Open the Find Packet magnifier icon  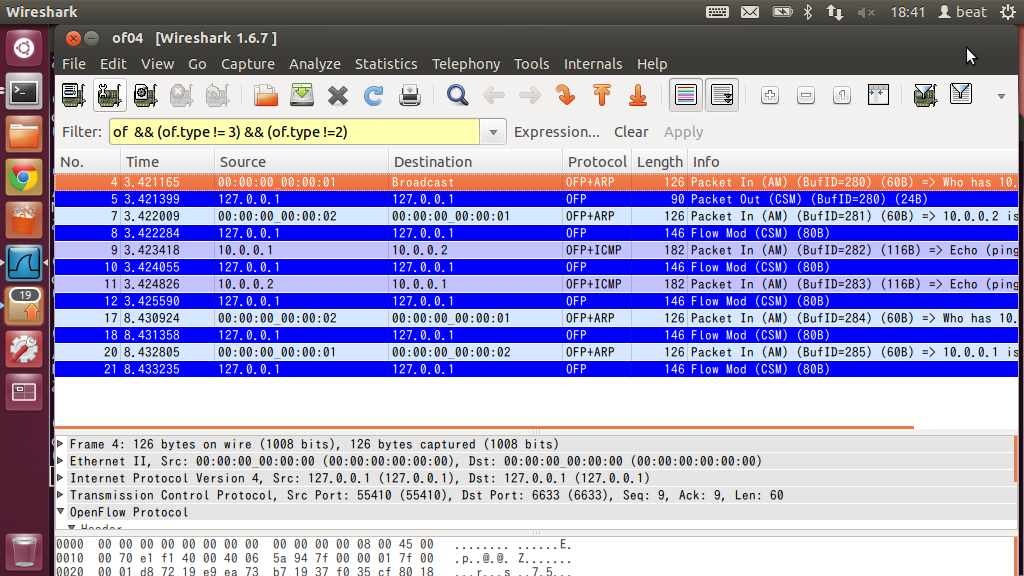[x=456, y=94]
